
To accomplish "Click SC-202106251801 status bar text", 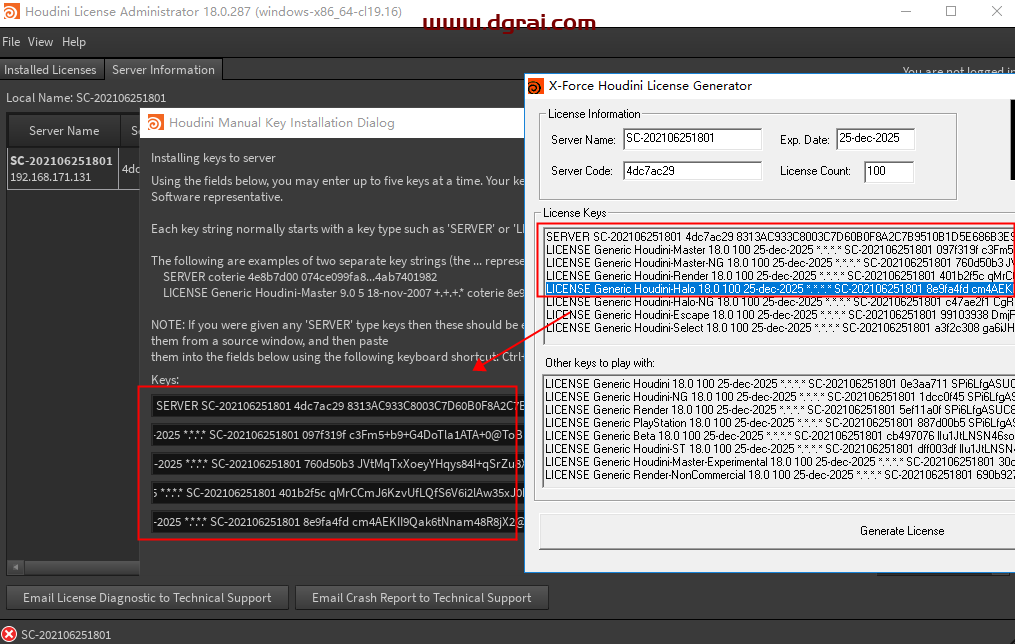I will pyautogui.click(x=66, y=635).
